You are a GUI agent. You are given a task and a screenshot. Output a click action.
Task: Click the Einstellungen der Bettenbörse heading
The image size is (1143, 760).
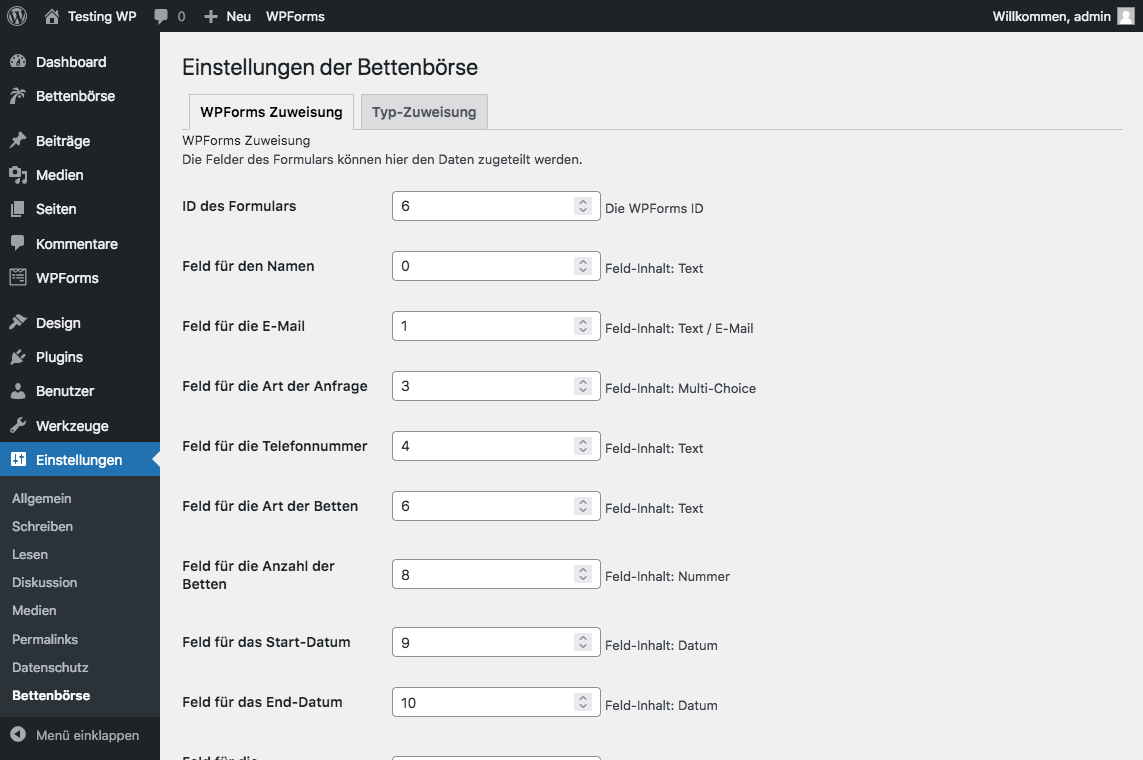[329, 67]
